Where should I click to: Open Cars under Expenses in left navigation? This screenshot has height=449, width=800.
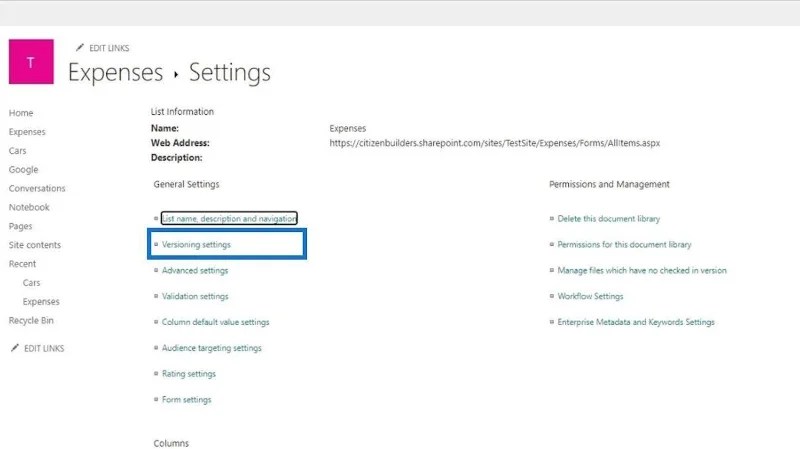[x=17, y=151]
